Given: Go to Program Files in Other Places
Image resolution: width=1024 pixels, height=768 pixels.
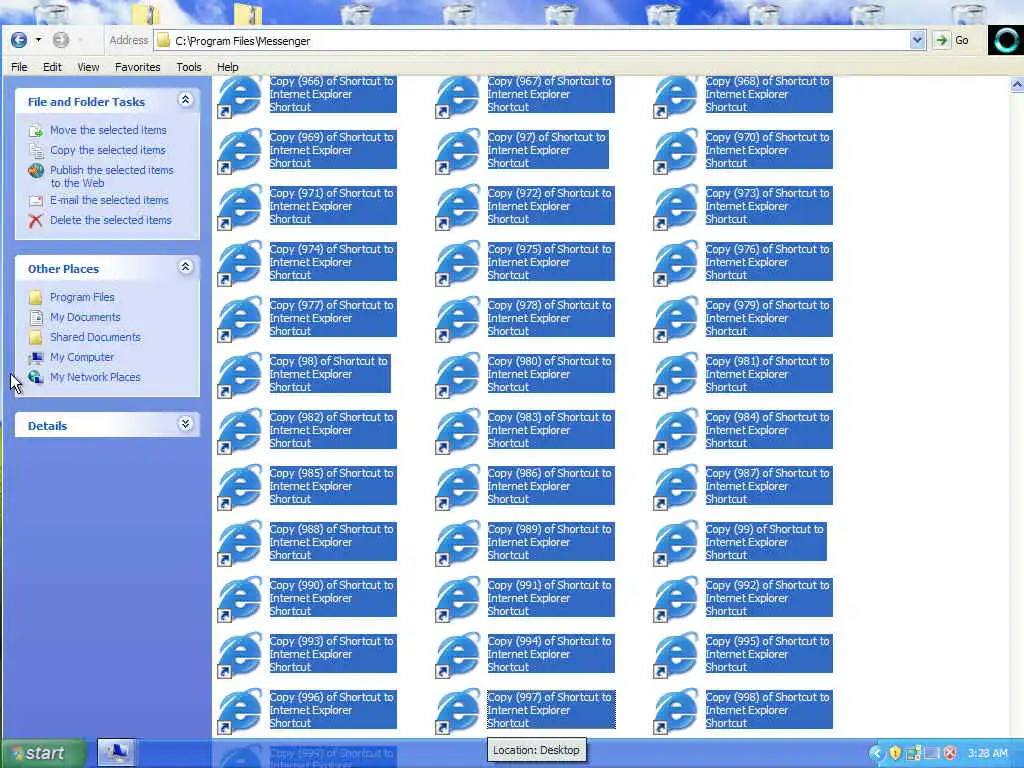Looking at the screenshot, I should tap(82, 297).
